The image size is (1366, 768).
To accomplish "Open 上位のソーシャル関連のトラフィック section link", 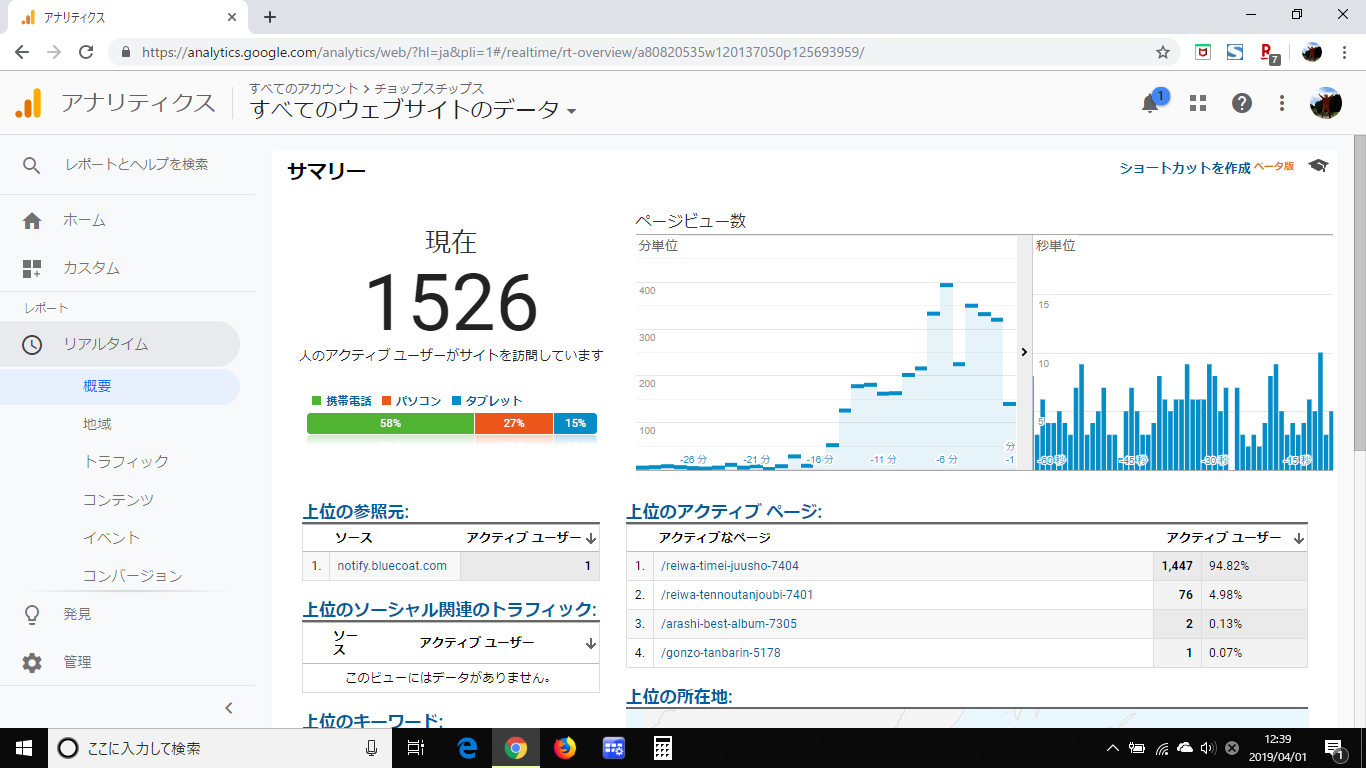I will tap(449, 610).
